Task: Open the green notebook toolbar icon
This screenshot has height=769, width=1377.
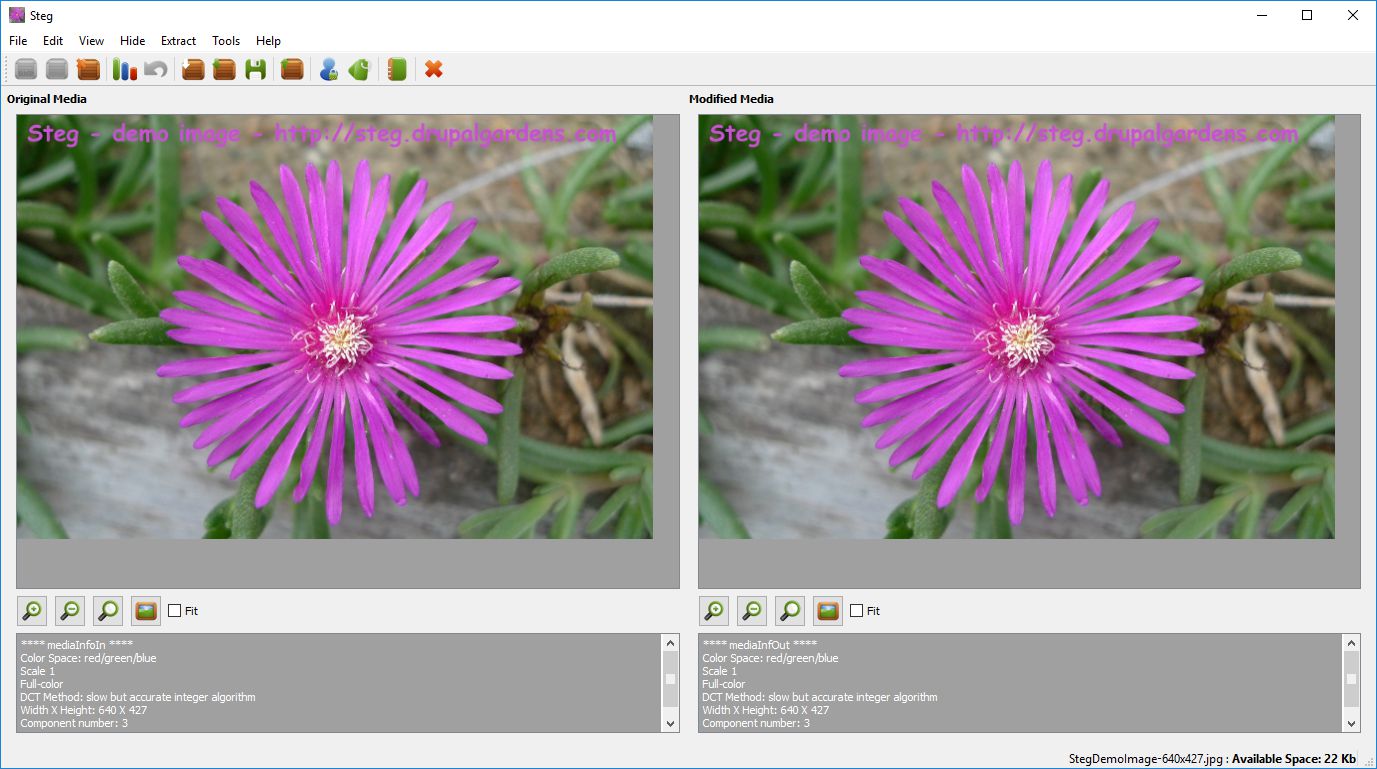Action: (397, 69)
